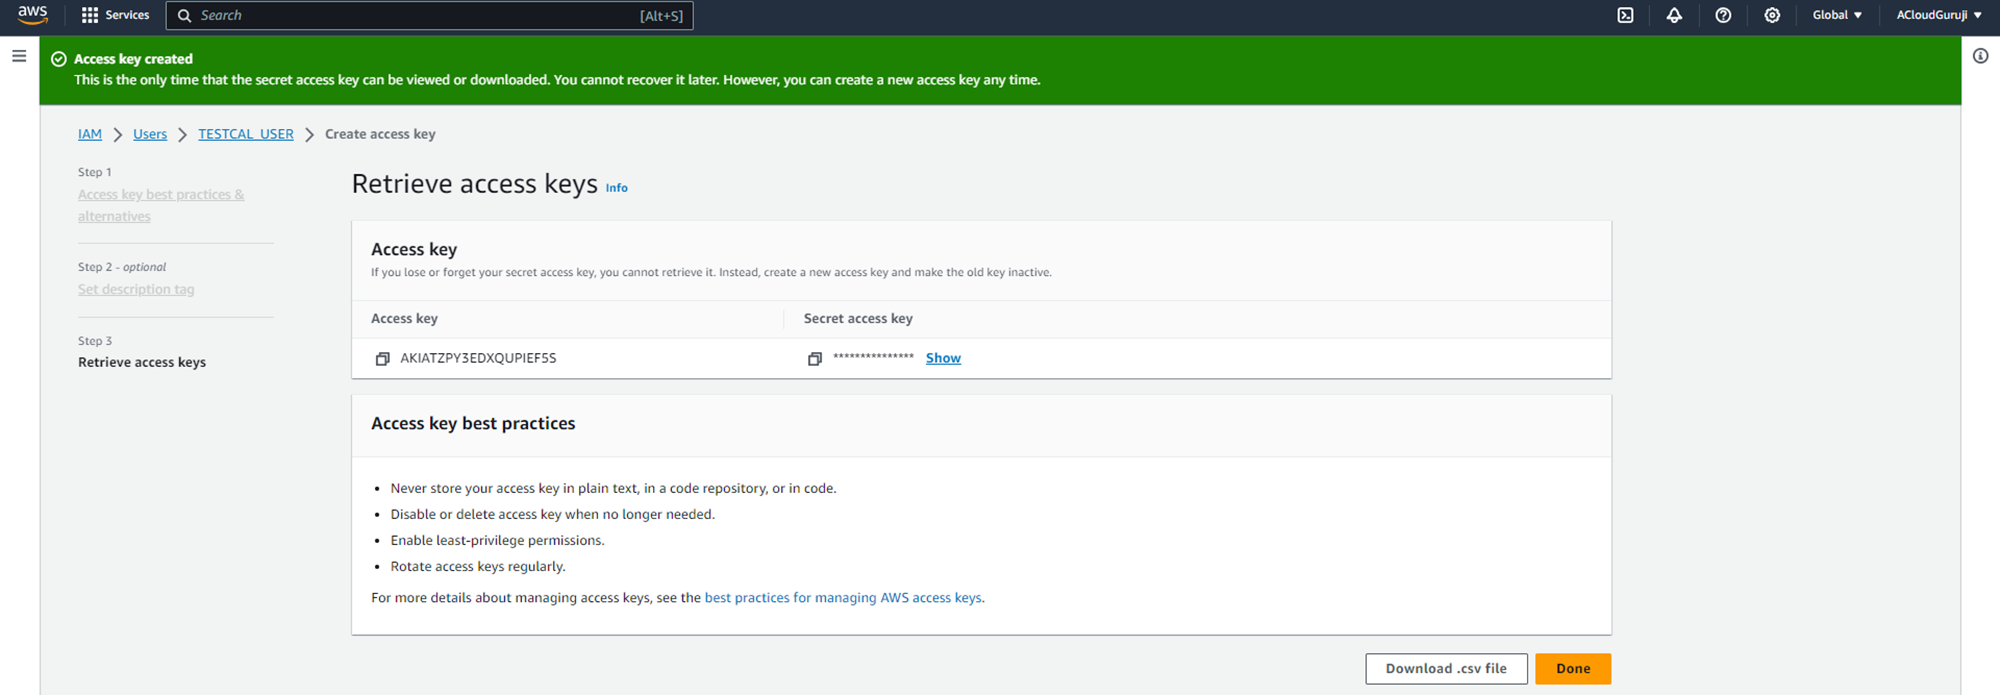This screenshot has width=2000, height=695.
Task: Open the TESTCAL_USER breadcrumb link
Action: (x=246, y=134)
